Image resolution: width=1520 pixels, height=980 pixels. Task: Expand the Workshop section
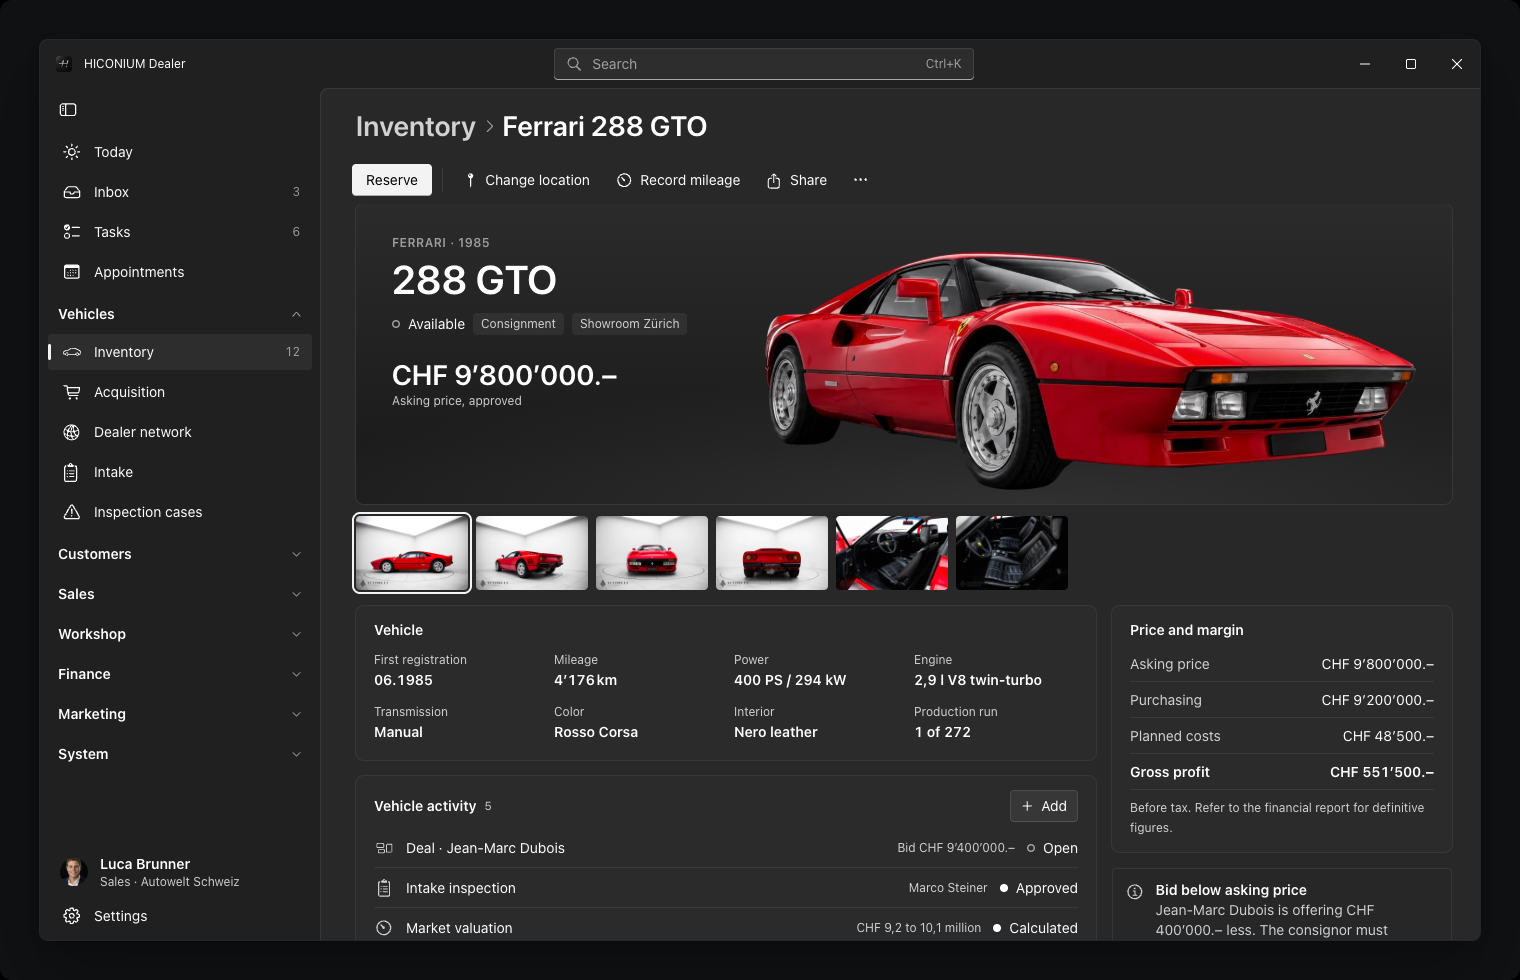click(x=180, y=634)
